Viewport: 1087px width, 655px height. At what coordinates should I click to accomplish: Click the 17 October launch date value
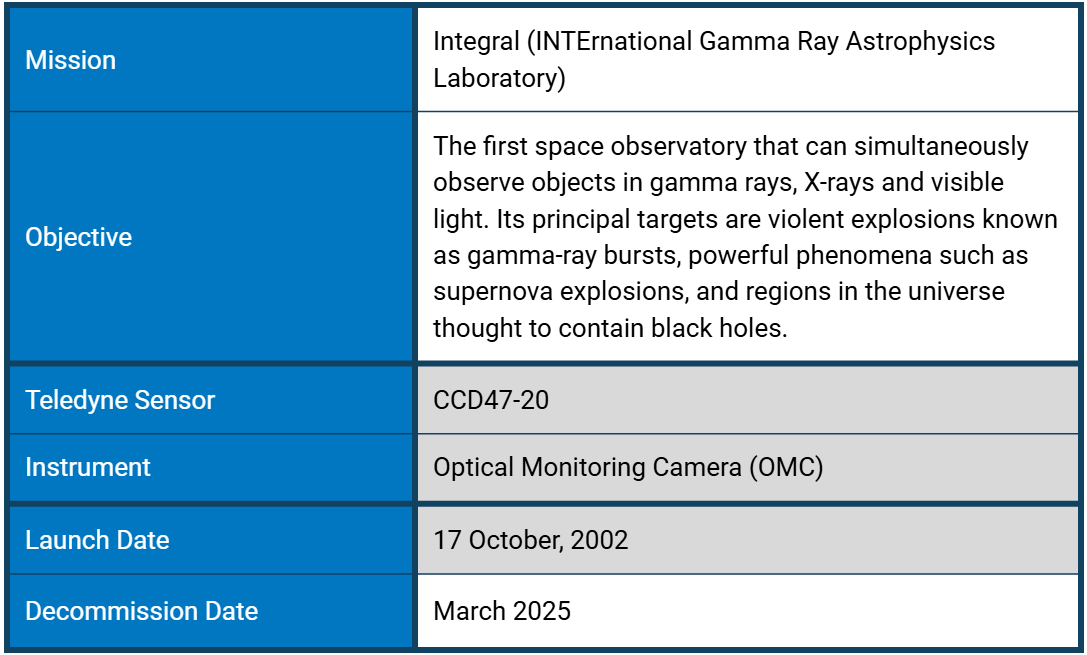click(531, 540)
